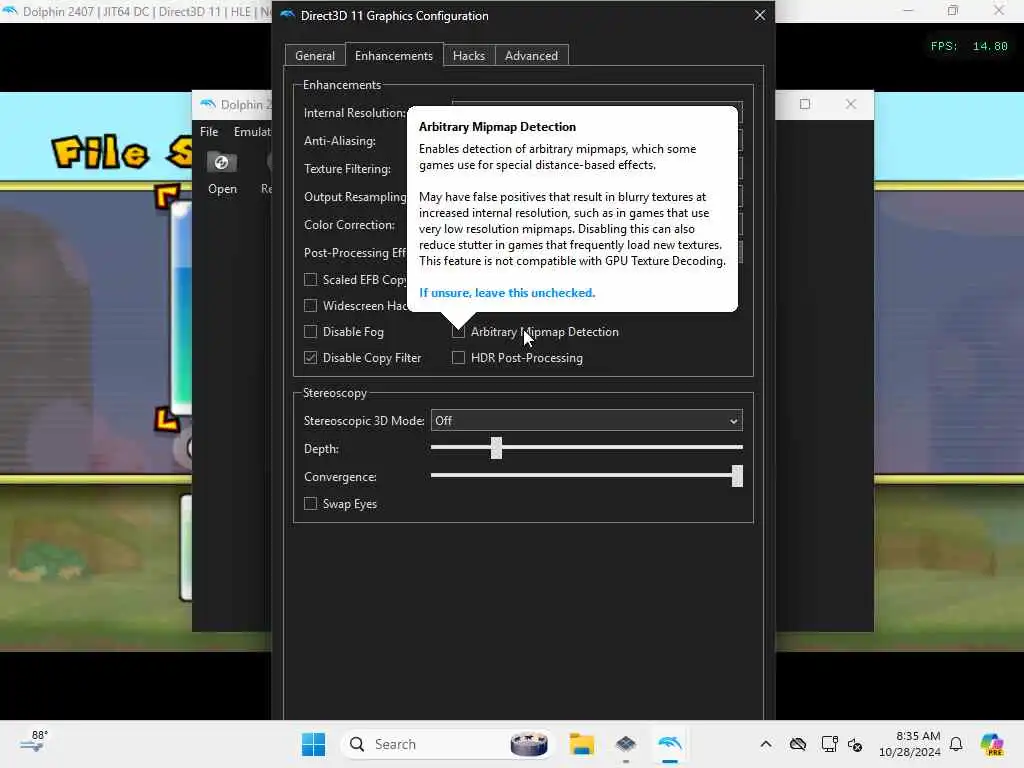Select the Enhancements tab
The image size is (1024, 768).
click(394, 56)
